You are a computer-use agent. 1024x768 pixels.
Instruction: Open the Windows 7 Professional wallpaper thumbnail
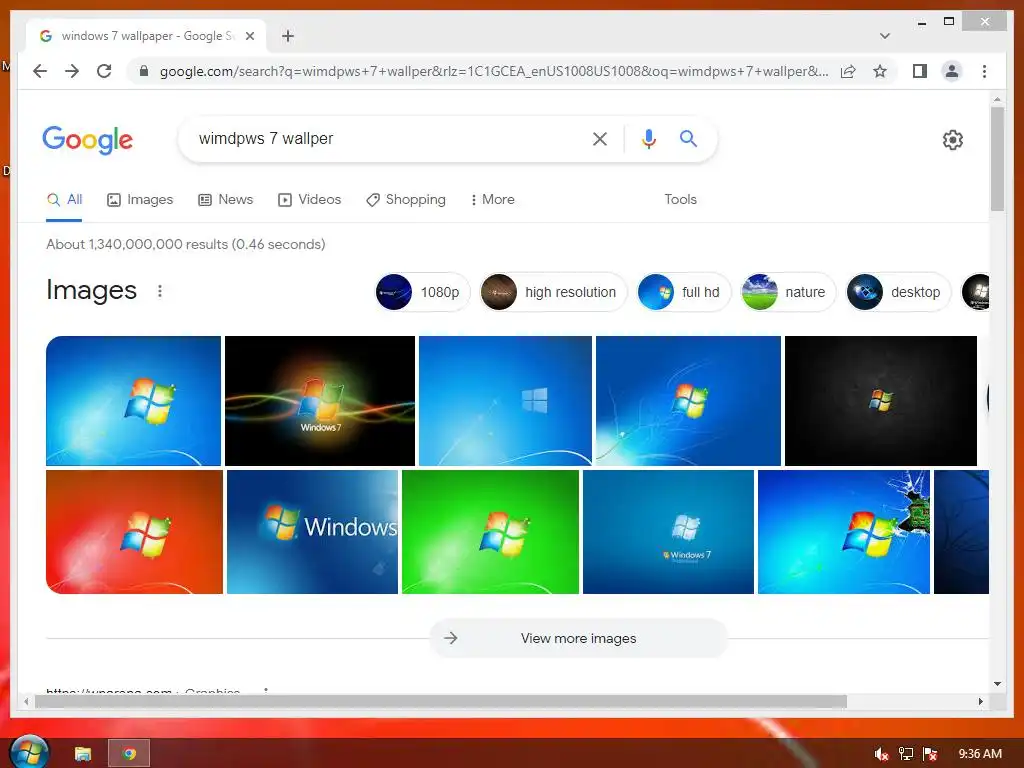coord(667,532)
